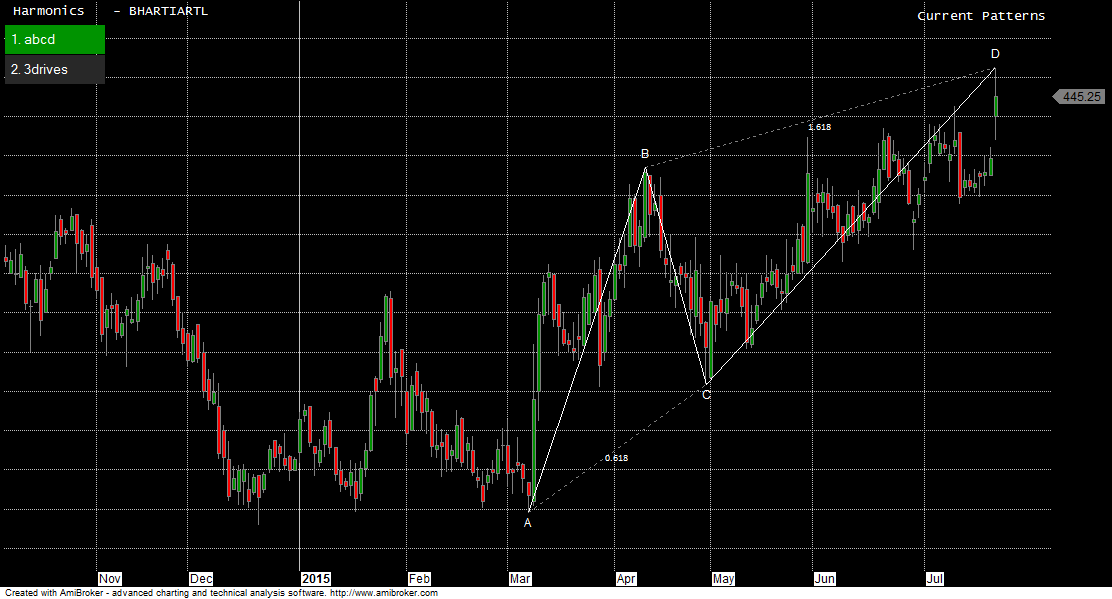Click point C pattern marker
1112x599 pixels.
click(x=706, y=396)
